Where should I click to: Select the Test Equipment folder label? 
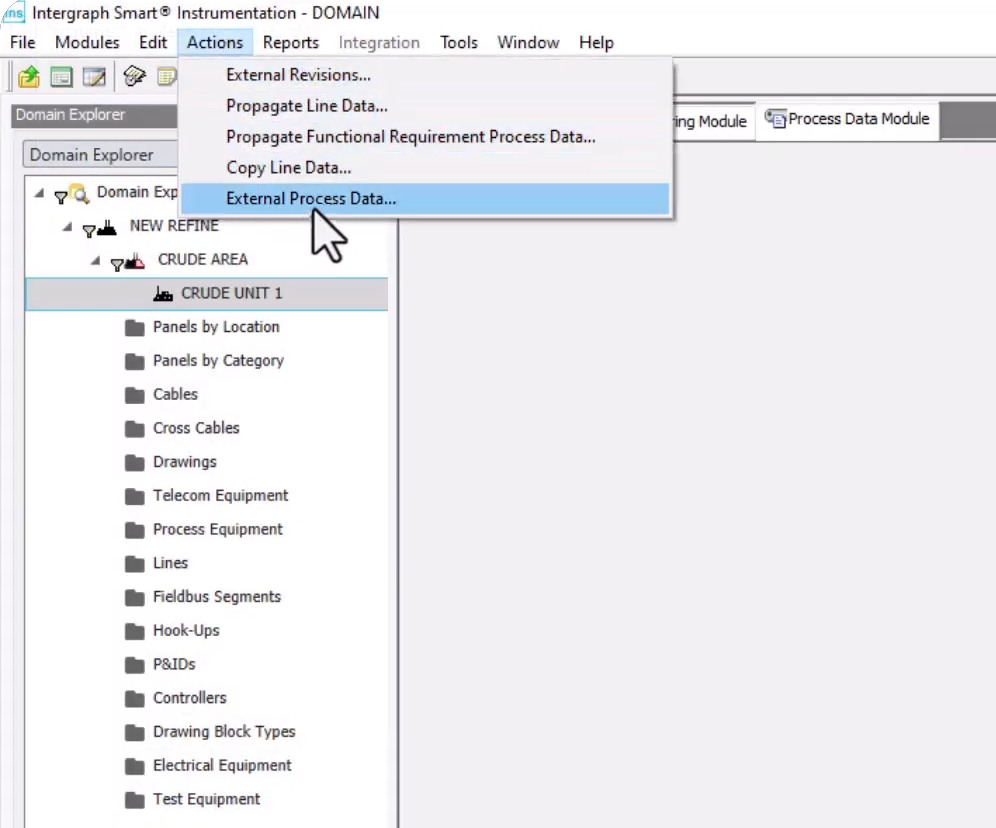[x=206, y=799]
